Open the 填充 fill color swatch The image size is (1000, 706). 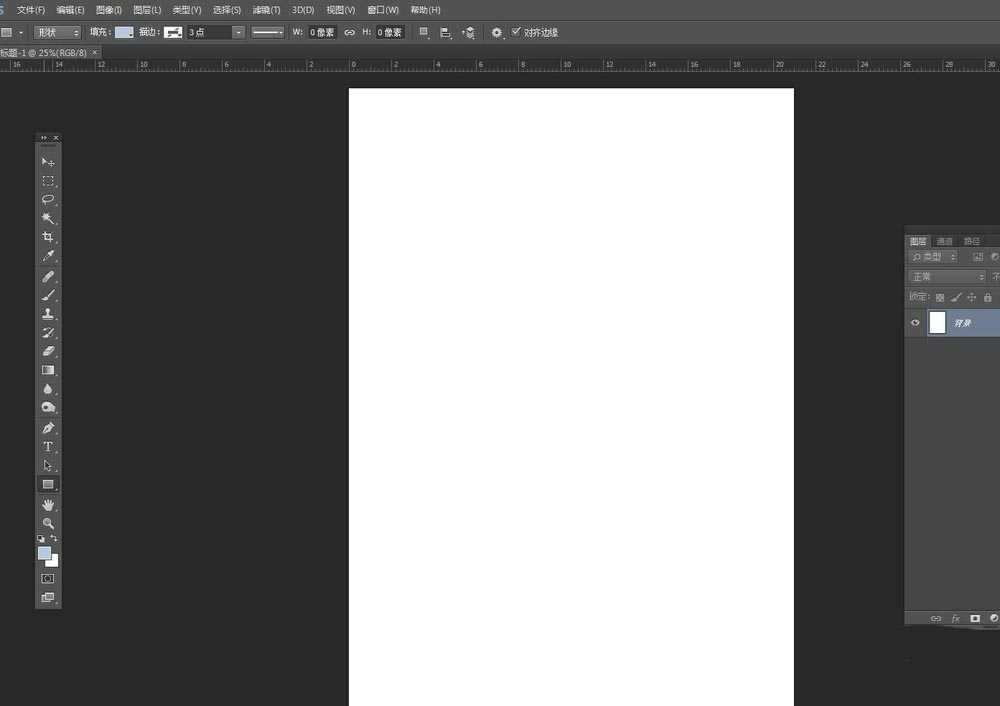[124, 33]
